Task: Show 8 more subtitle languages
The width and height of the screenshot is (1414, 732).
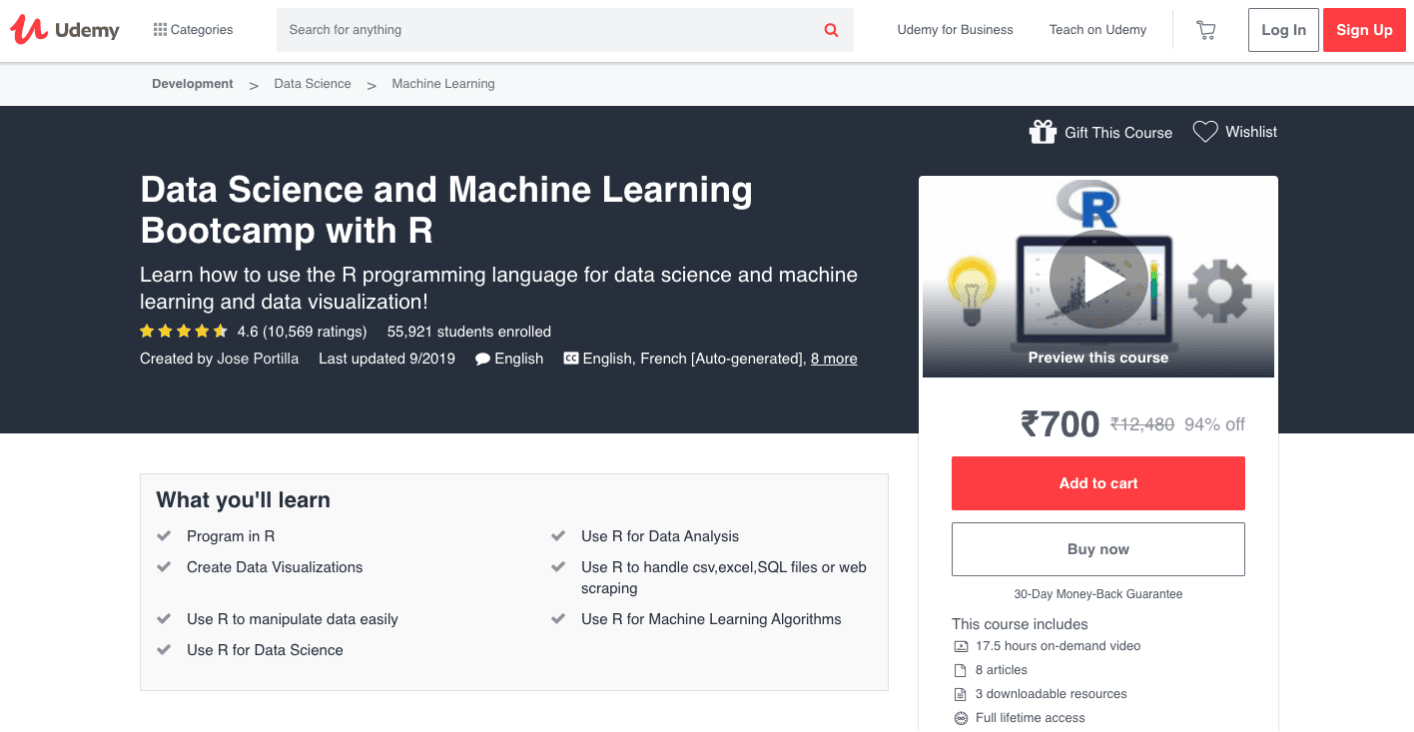Action: [x=834, y=359]
